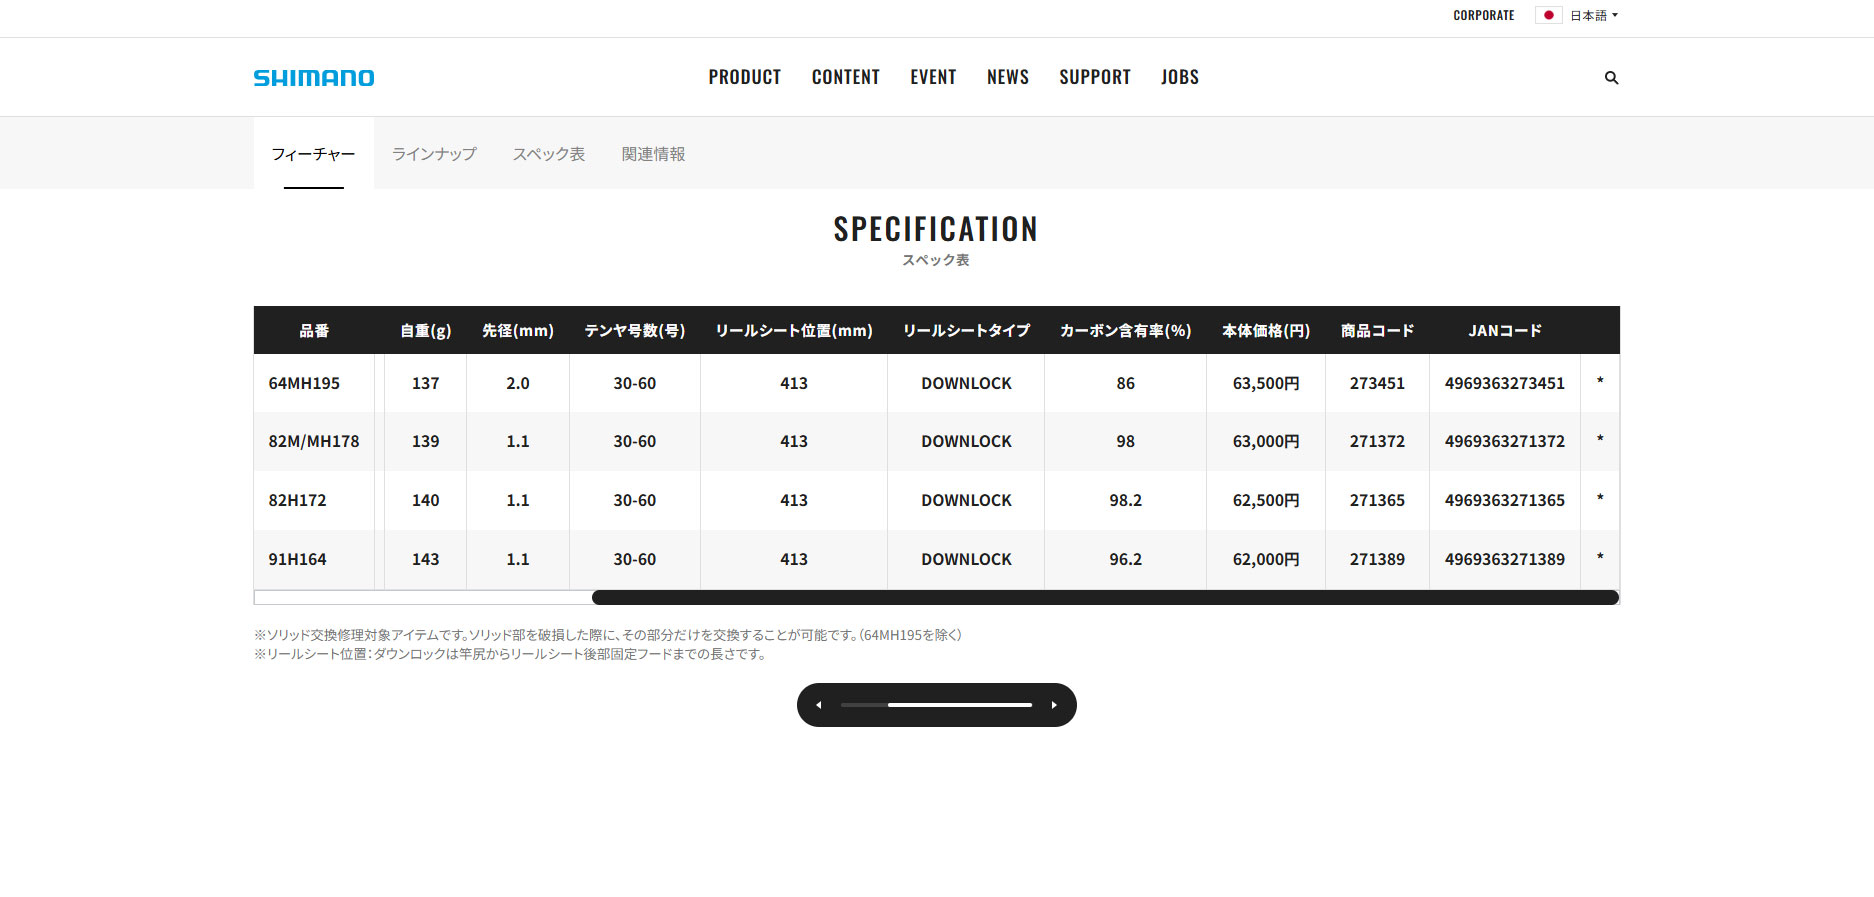Follow the CORPORATE link
Viewport: 1874px width, 897px height.
tap(1484, 15)
